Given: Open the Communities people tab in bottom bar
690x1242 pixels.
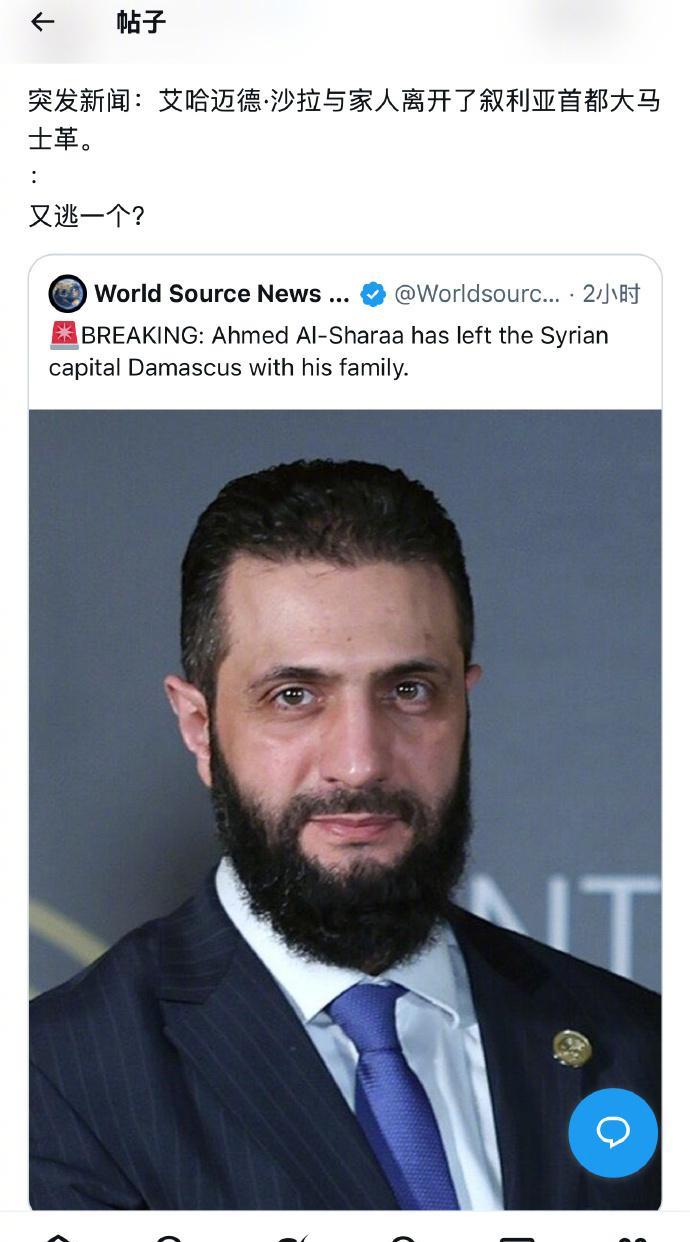Looking at the screenshot, I should pyautogui.click(x=631, y=1238).
